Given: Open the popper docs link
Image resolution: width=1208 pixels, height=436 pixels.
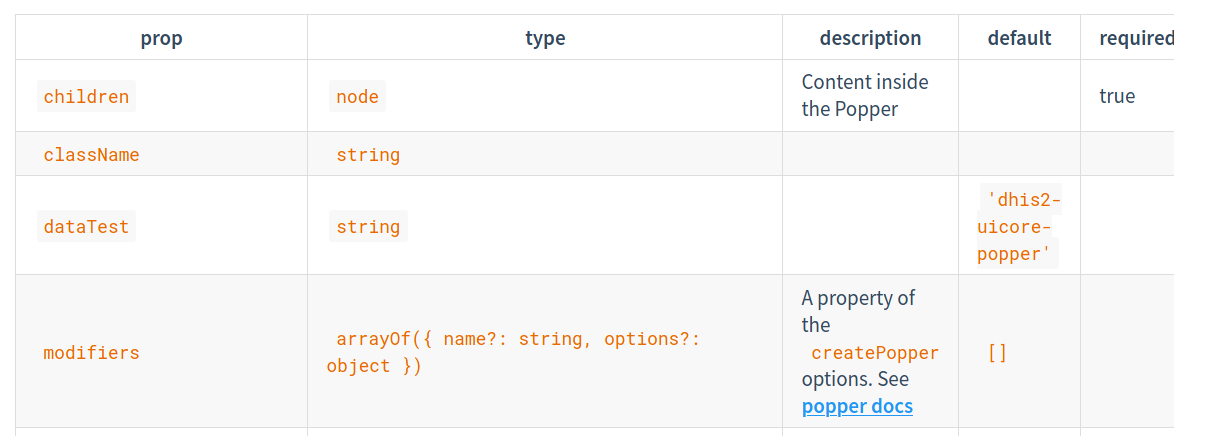Looking at the screenshot, I should [857, 406].
